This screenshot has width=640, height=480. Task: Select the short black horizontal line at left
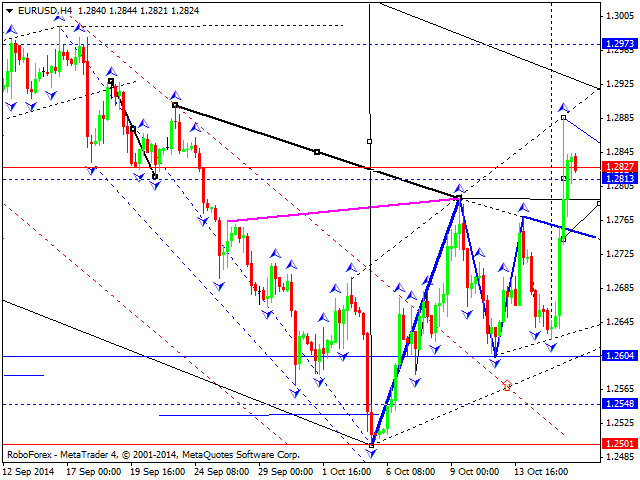pos(24,375)
